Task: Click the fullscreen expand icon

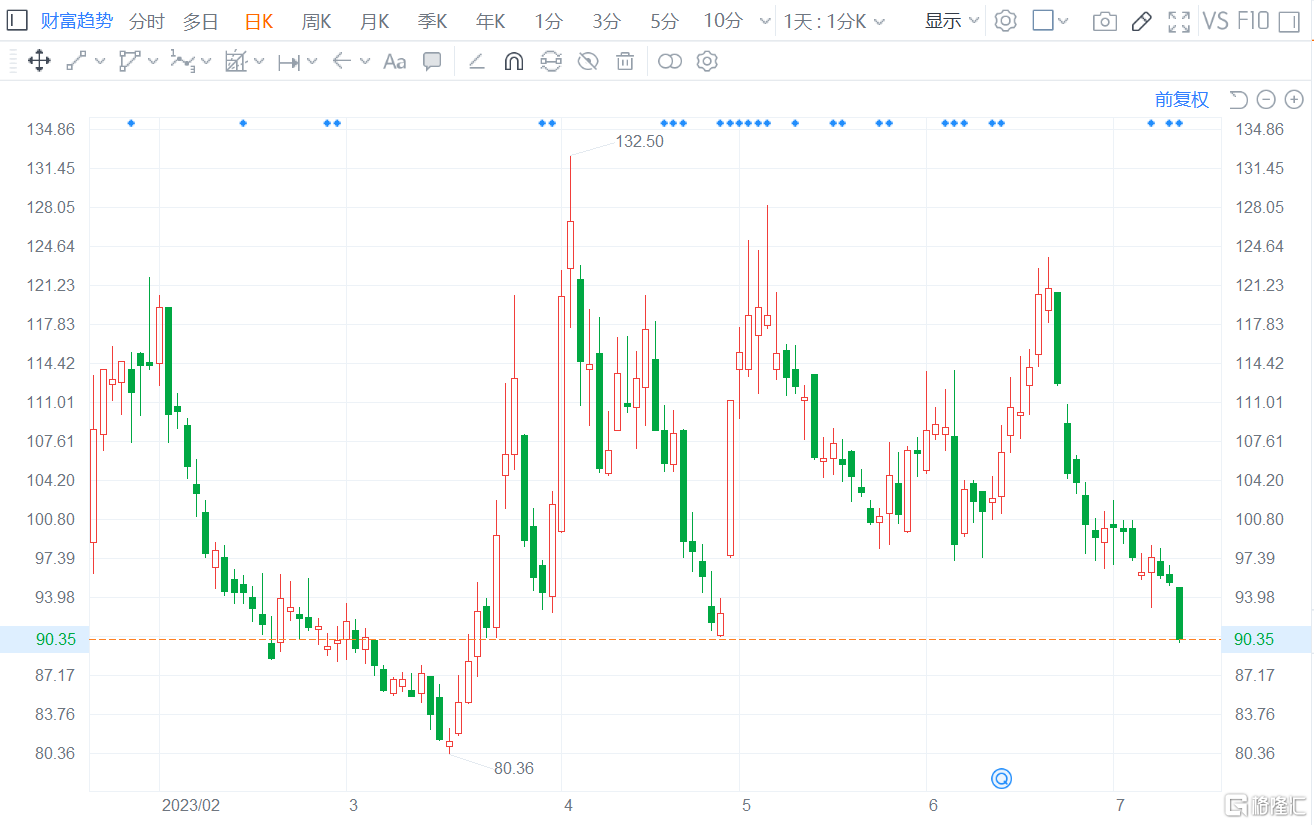Action: coord(1179,20)
